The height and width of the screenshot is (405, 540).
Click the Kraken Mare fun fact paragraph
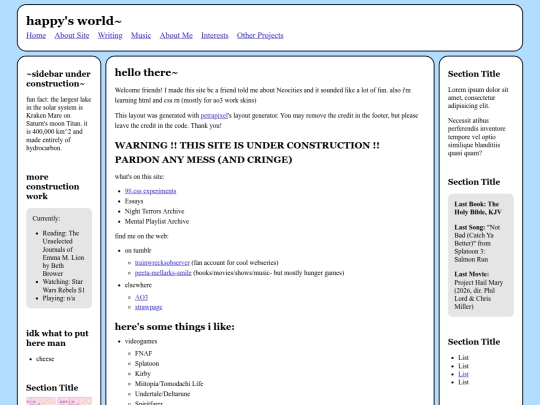coord(59,124)
